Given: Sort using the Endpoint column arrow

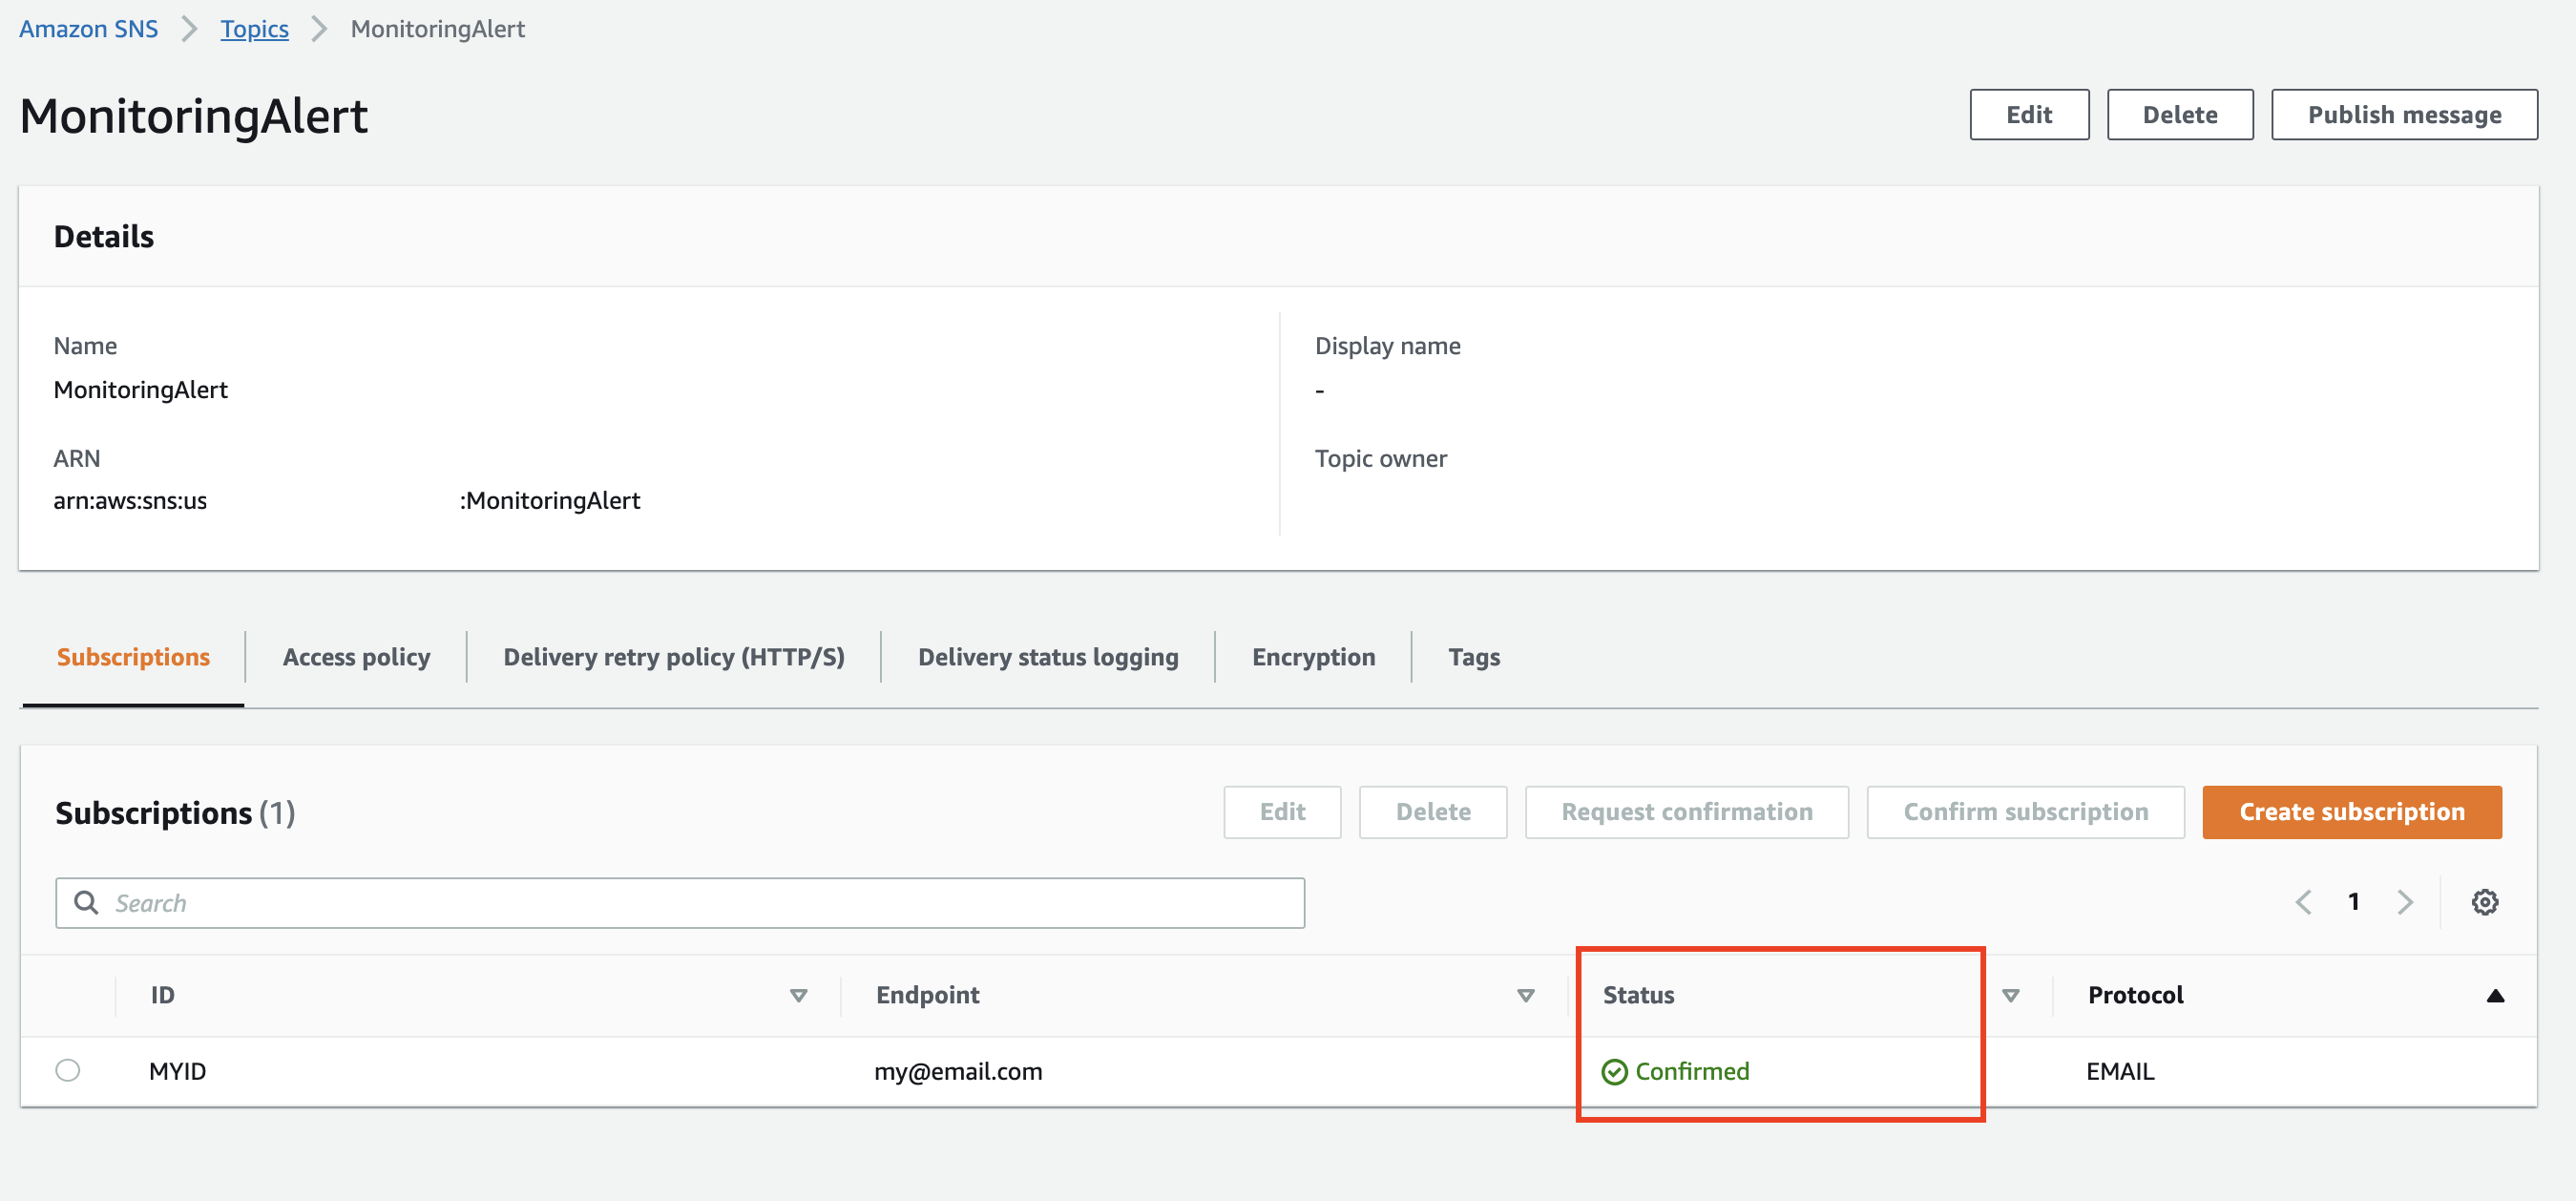Looking at the screenshot, I should pos(1525,995).
